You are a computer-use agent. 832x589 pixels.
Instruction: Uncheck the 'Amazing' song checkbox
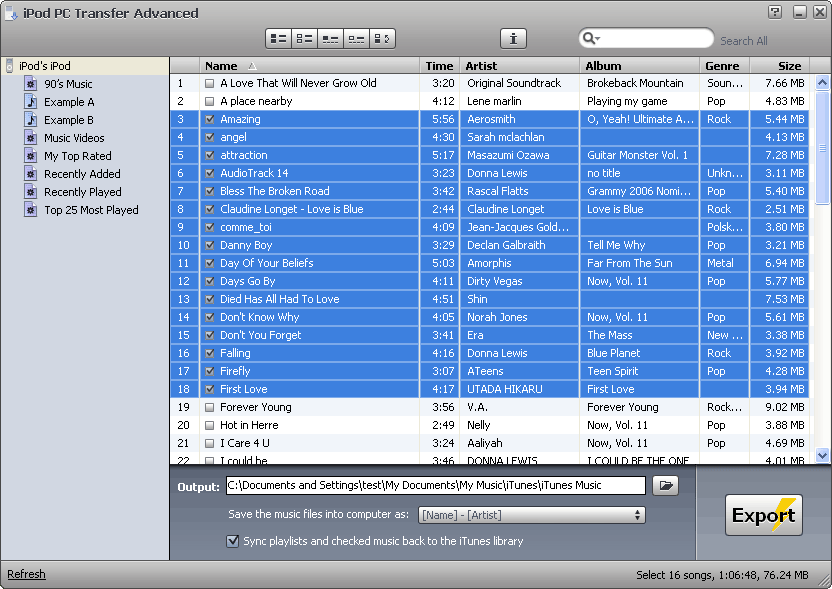tap(210, 120)
